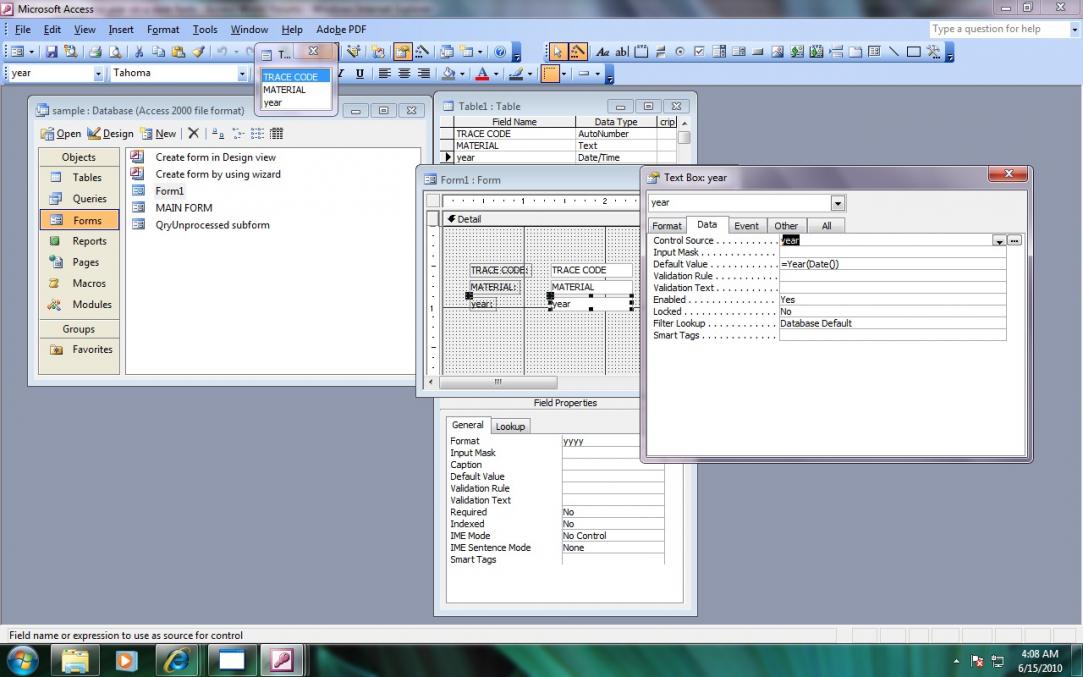The image size is (1083, 677).
Task: Switch to the Event tab in property sheet
Action: click(x=746, y=226)
